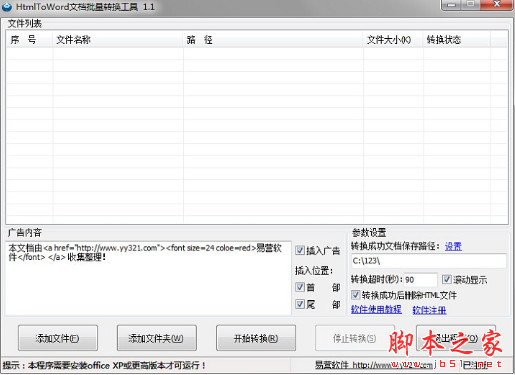Open the 软件使用教程 link
Screen dimensions: 515x375
(x=376, y=310)
